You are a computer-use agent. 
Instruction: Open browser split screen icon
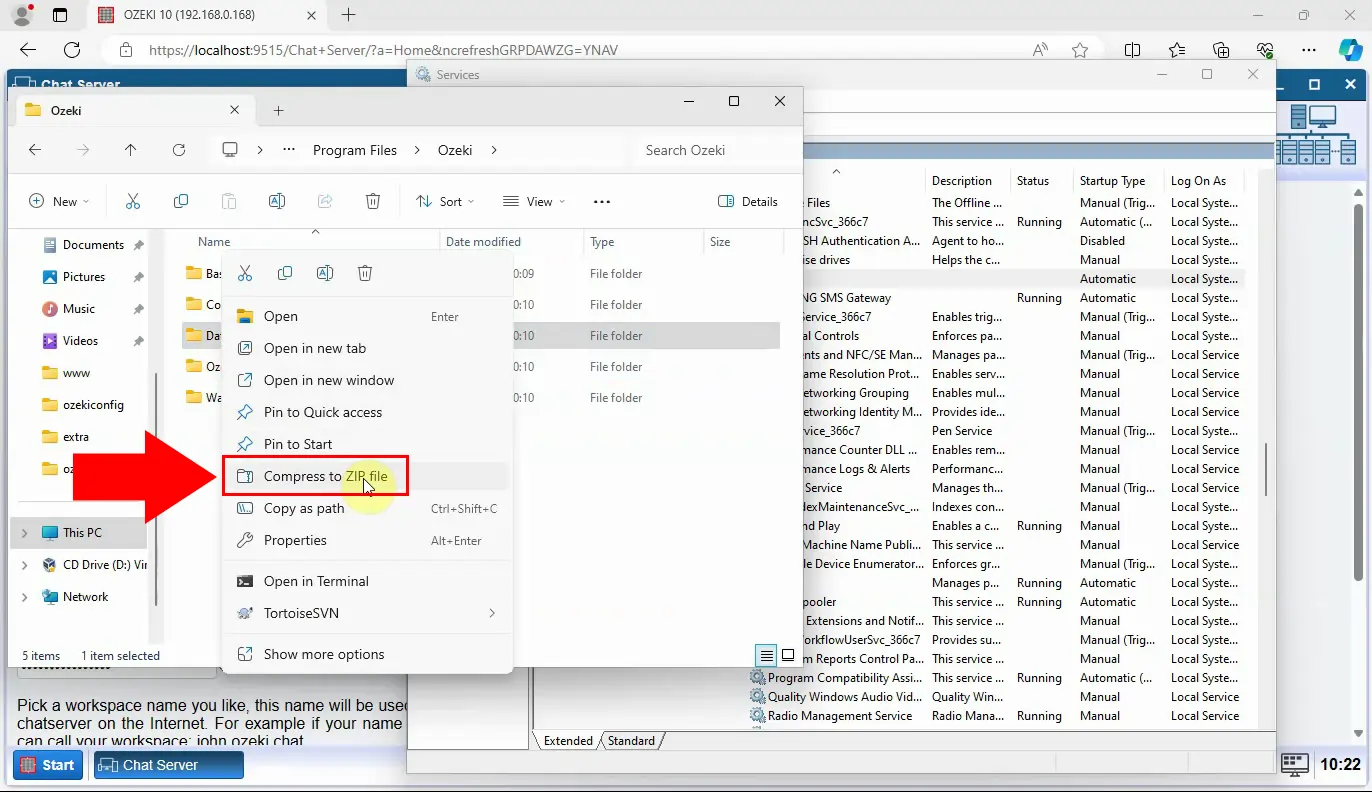point(1133,50)
